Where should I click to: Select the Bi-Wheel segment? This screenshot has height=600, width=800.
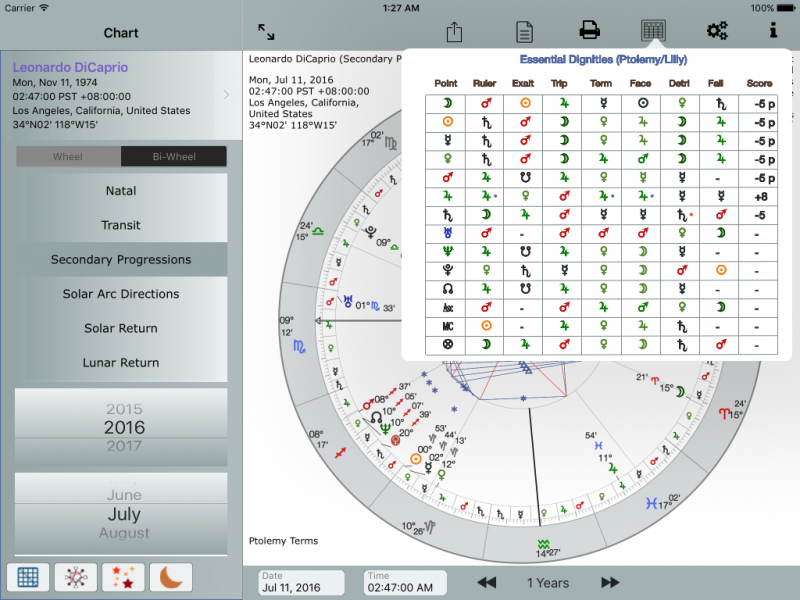(x=174, y=157)
